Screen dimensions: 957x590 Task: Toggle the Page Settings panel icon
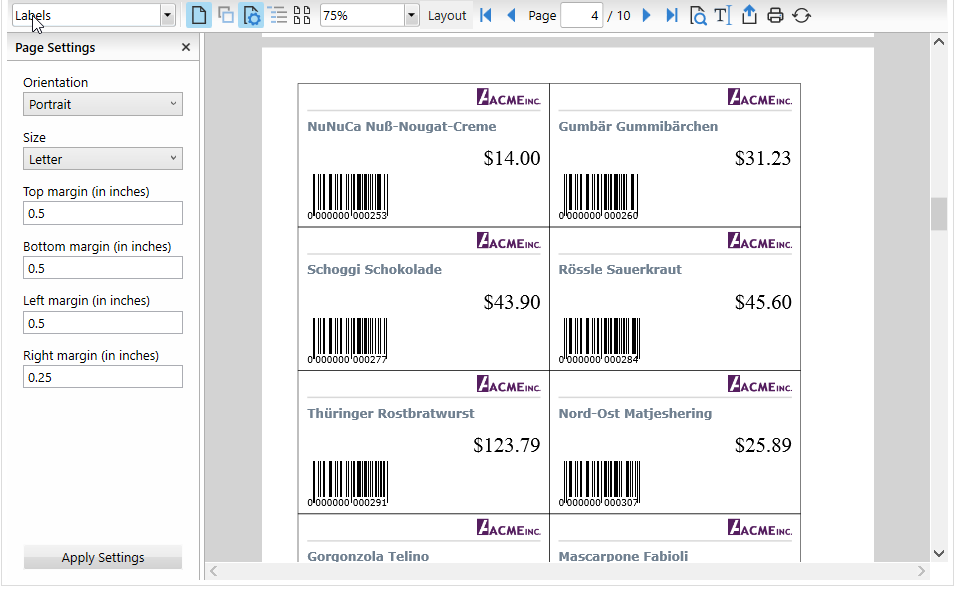[251, 15]
